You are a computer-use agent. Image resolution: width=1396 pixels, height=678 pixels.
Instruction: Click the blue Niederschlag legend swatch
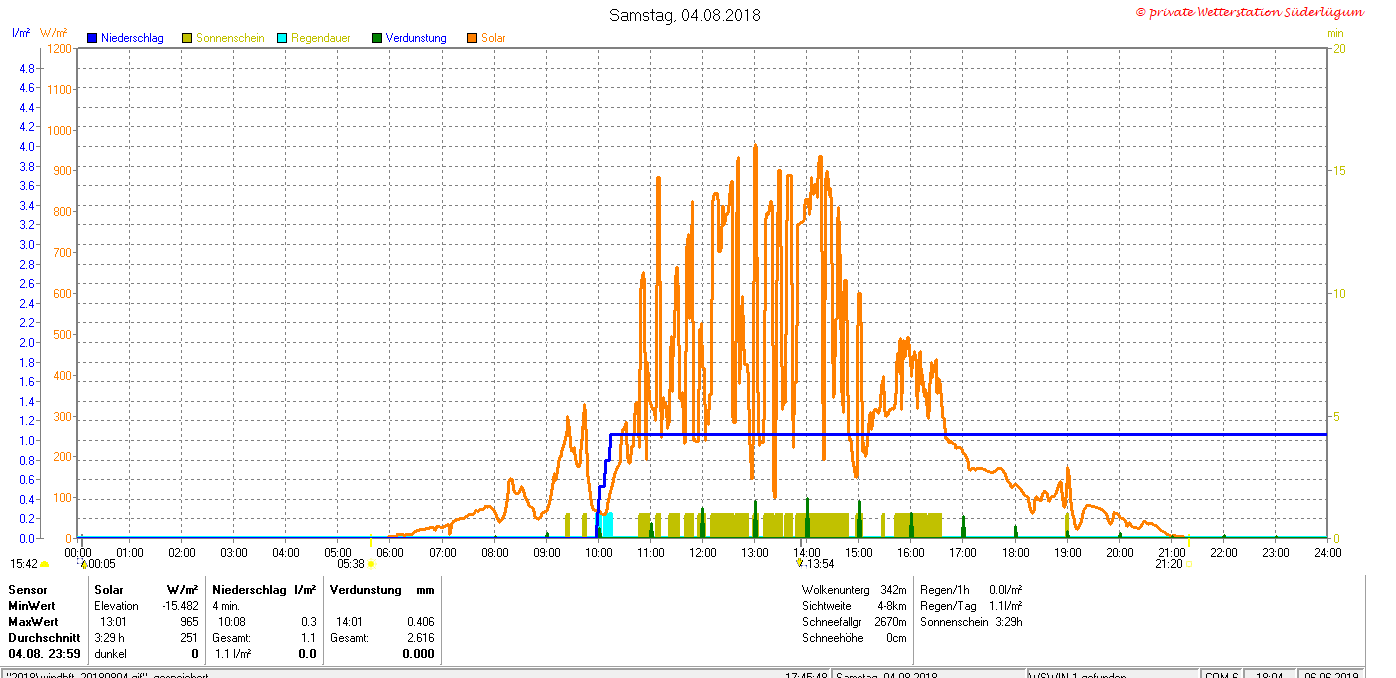pyautogui.click(x=91, y=38)
